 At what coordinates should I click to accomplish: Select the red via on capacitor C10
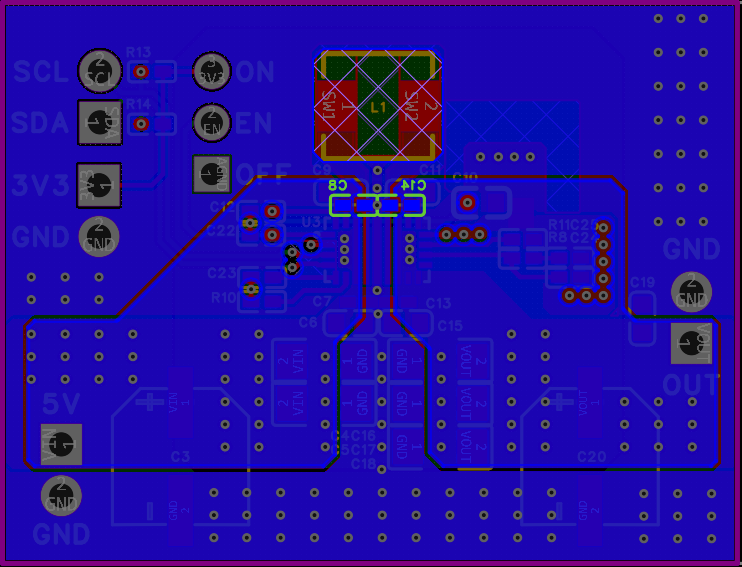468,203
